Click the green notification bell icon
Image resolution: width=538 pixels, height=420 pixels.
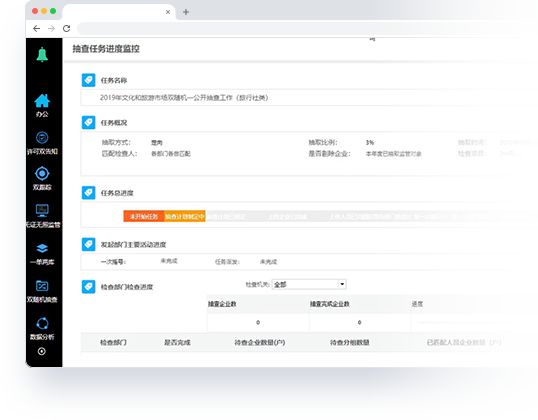(42, 55)
